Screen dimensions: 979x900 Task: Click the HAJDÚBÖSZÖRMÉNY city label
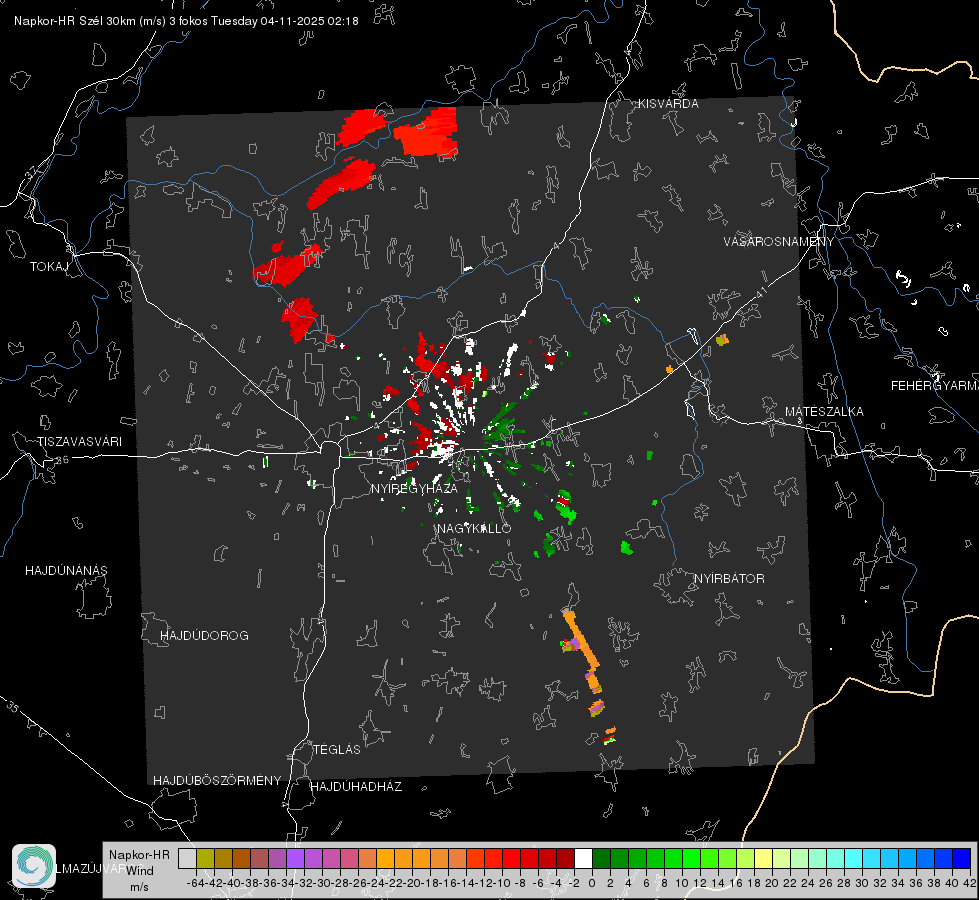(x=217, y=781)
